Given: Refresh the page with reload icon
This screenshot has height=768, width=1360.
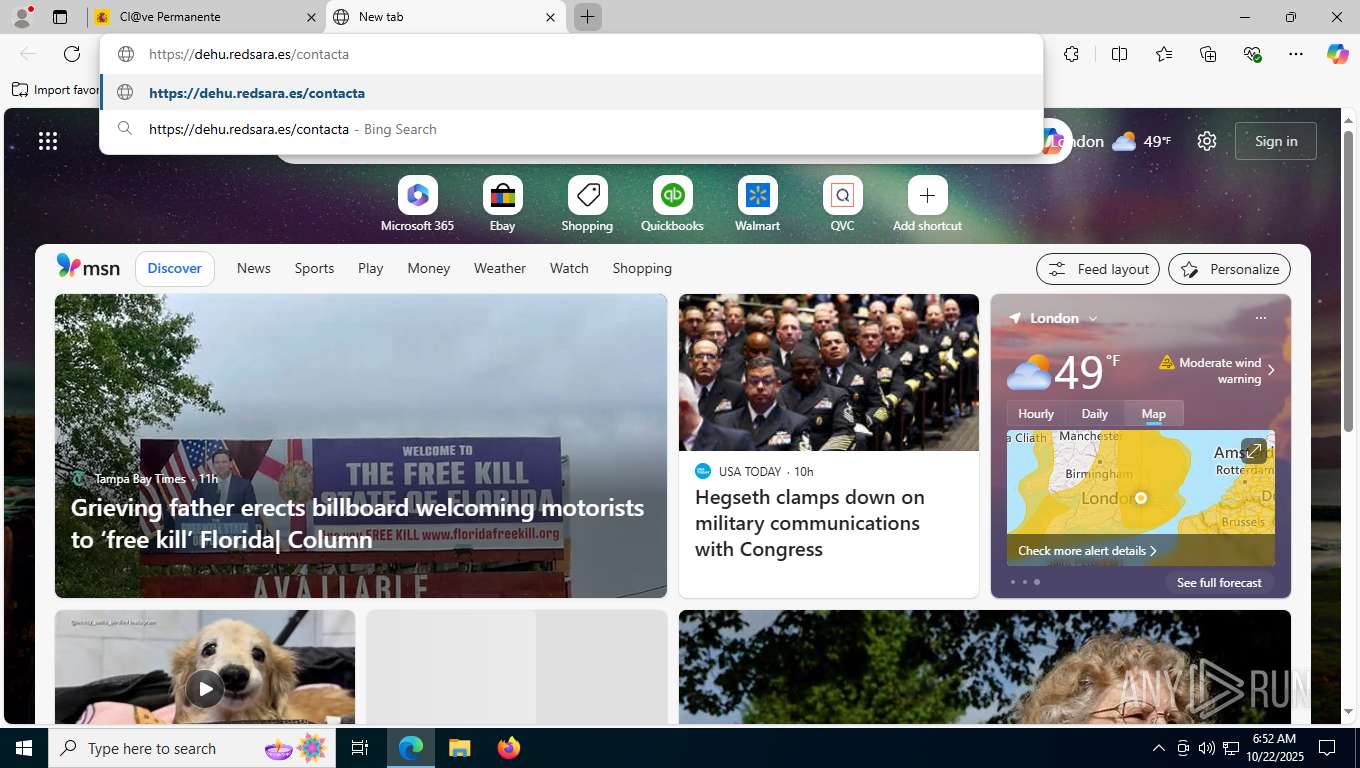Looking at the screenshot, I should [x=72, y=54].
